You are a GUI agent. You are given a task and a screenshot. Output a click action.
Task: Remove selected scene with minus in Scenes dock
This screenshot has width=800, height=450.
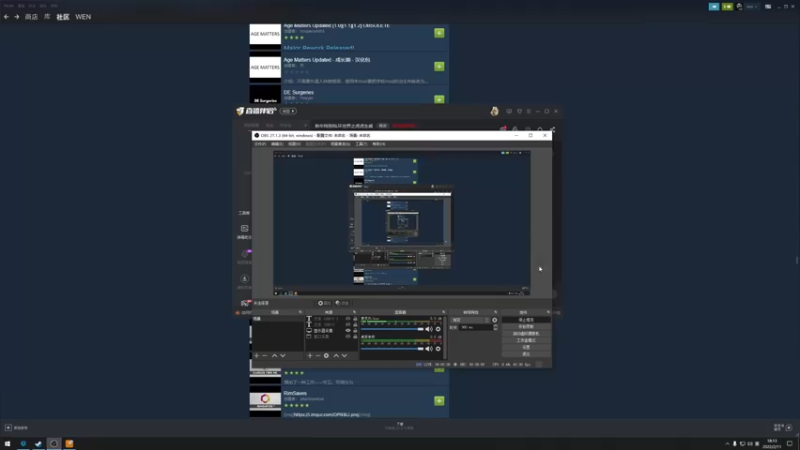(x=265, y=356)
